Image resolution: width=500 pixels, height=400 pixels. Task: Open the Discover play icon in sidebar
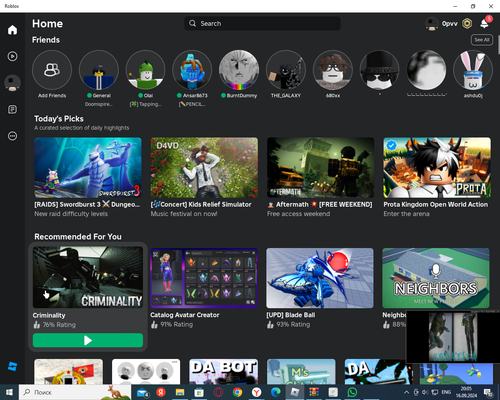pos(12,56)
